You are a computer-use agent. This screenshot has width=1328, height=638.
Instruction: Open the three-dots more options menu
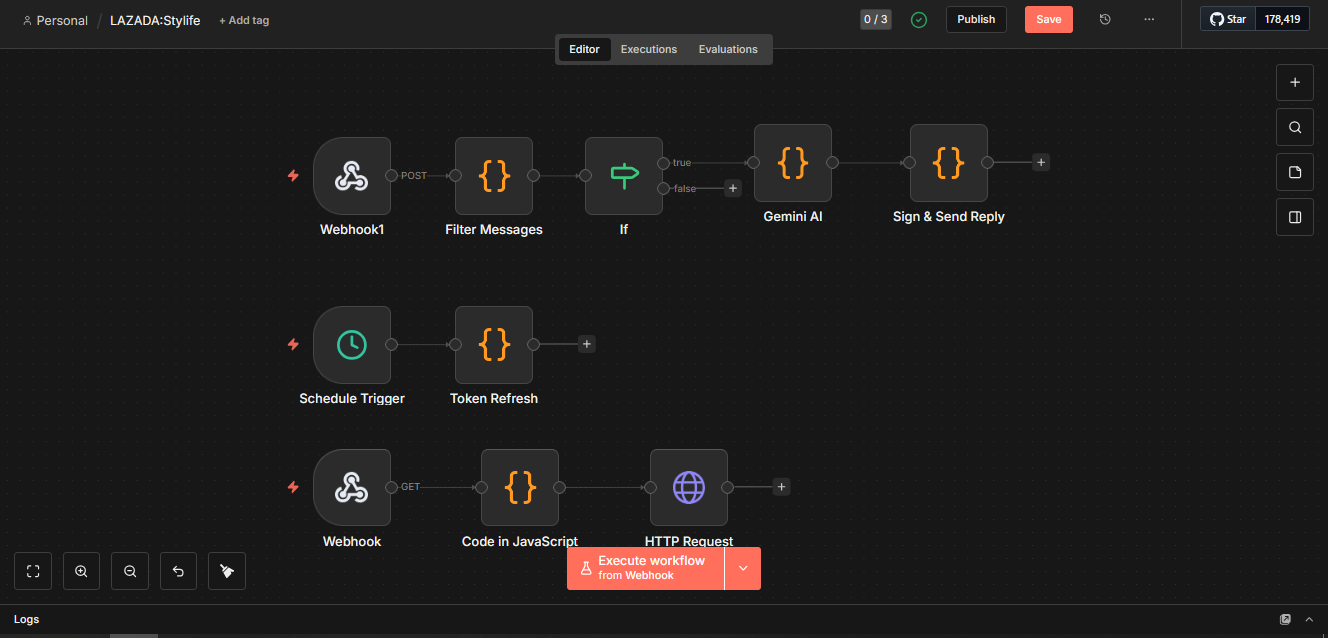point(1149,20)
